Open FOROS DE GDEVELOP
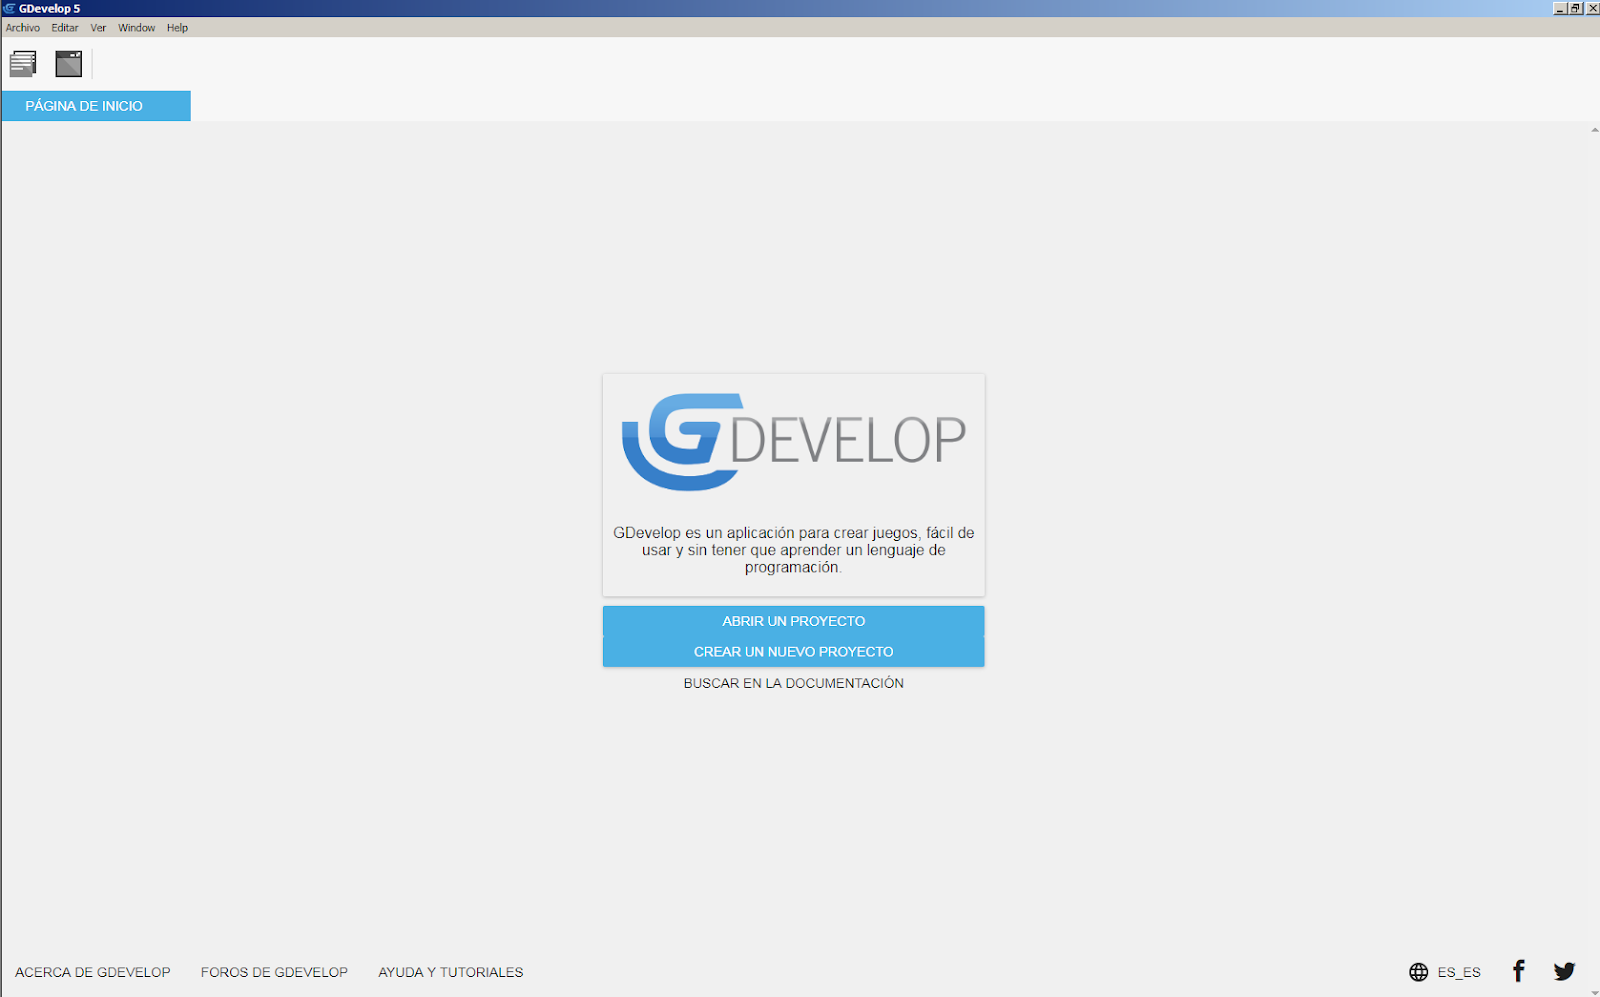Image resolution: width=1600 pixels, height=997 pixels. pos(274,971)
